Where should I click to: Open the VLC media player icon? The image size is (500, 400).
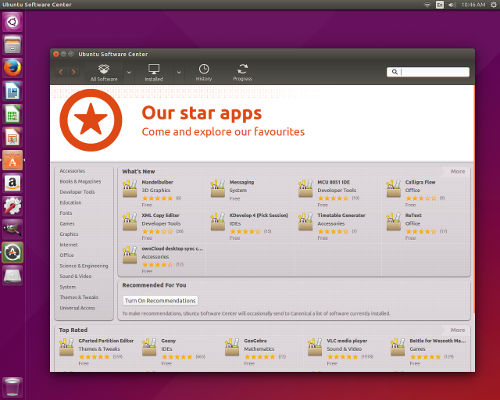click(x=315, y=347)
